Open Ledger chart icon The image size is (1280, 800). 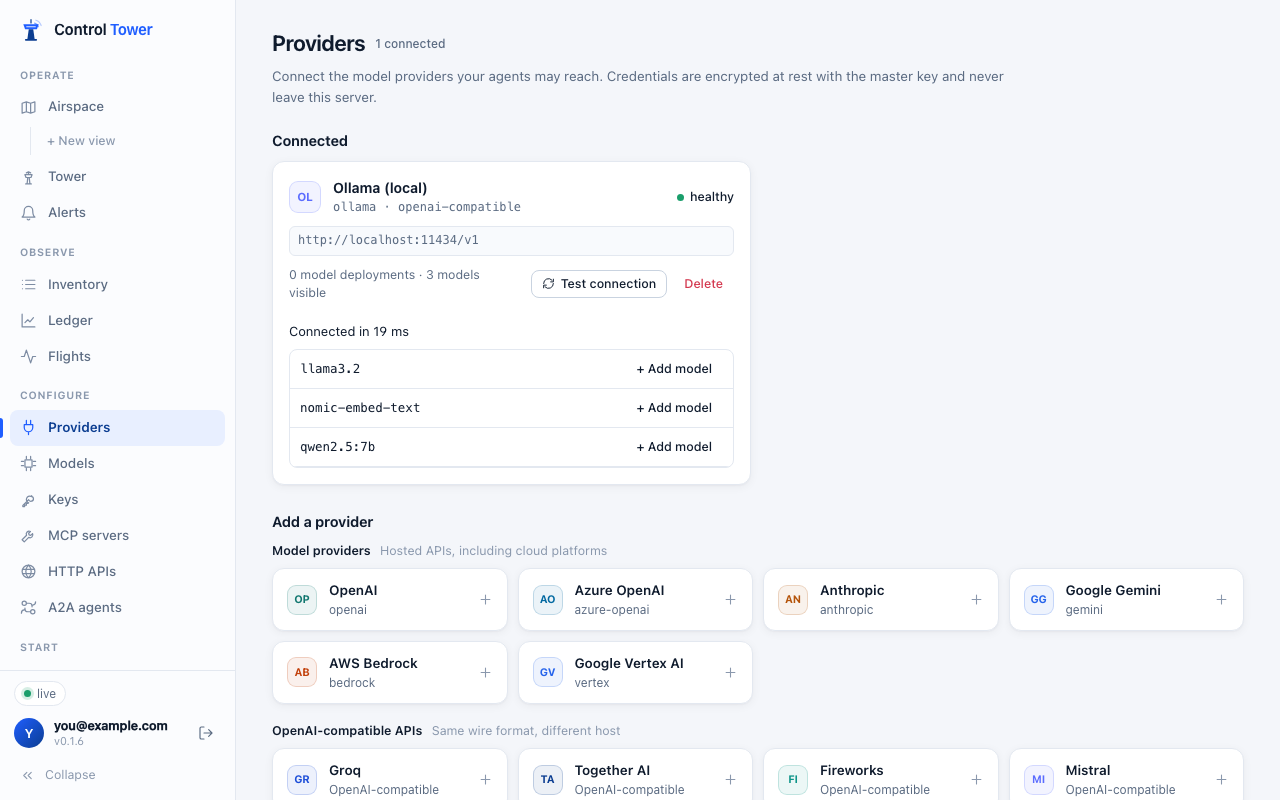(28, 321)
